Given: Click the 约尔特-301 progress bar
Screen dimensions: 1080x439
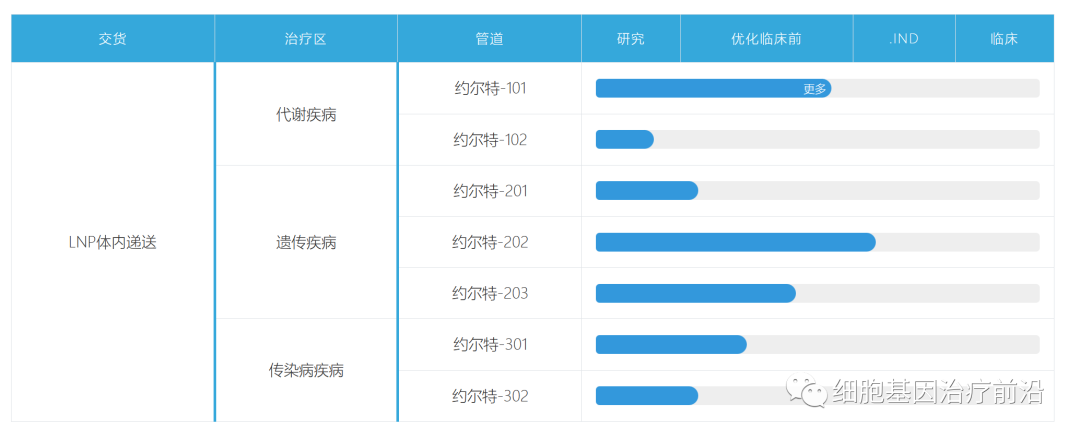Looking at the screenshot, I should tap(671, 344).
